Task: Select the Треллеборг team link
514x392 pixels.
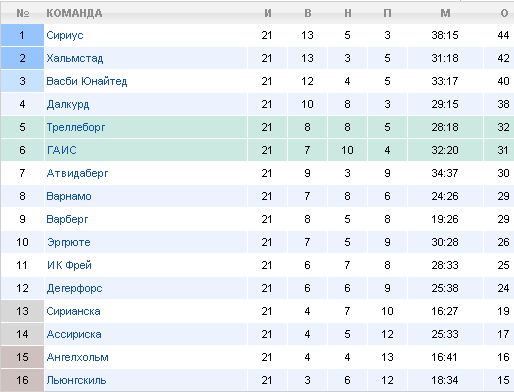Action: point(76,127)
